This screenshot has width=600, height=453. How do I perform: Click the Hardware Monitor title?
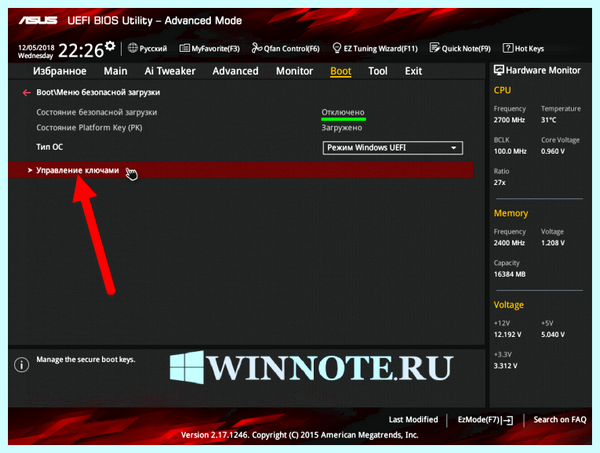tap(543, 70)
